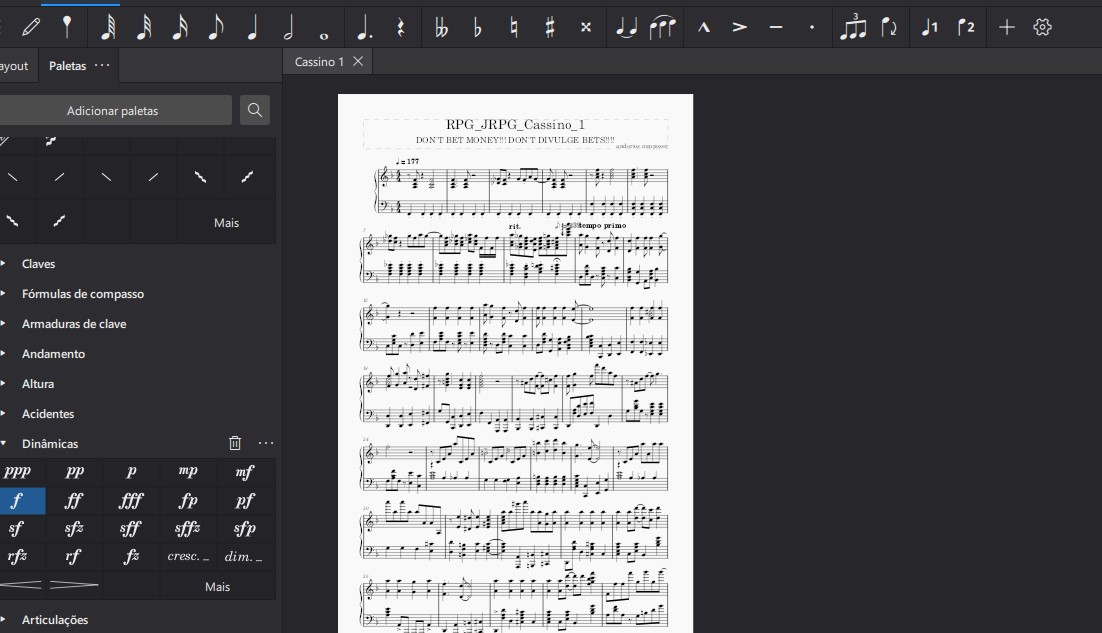This screenshot has height=633, width=1102.
Task: Close the Cassino 1 tab
Action: tap(358, 61)
